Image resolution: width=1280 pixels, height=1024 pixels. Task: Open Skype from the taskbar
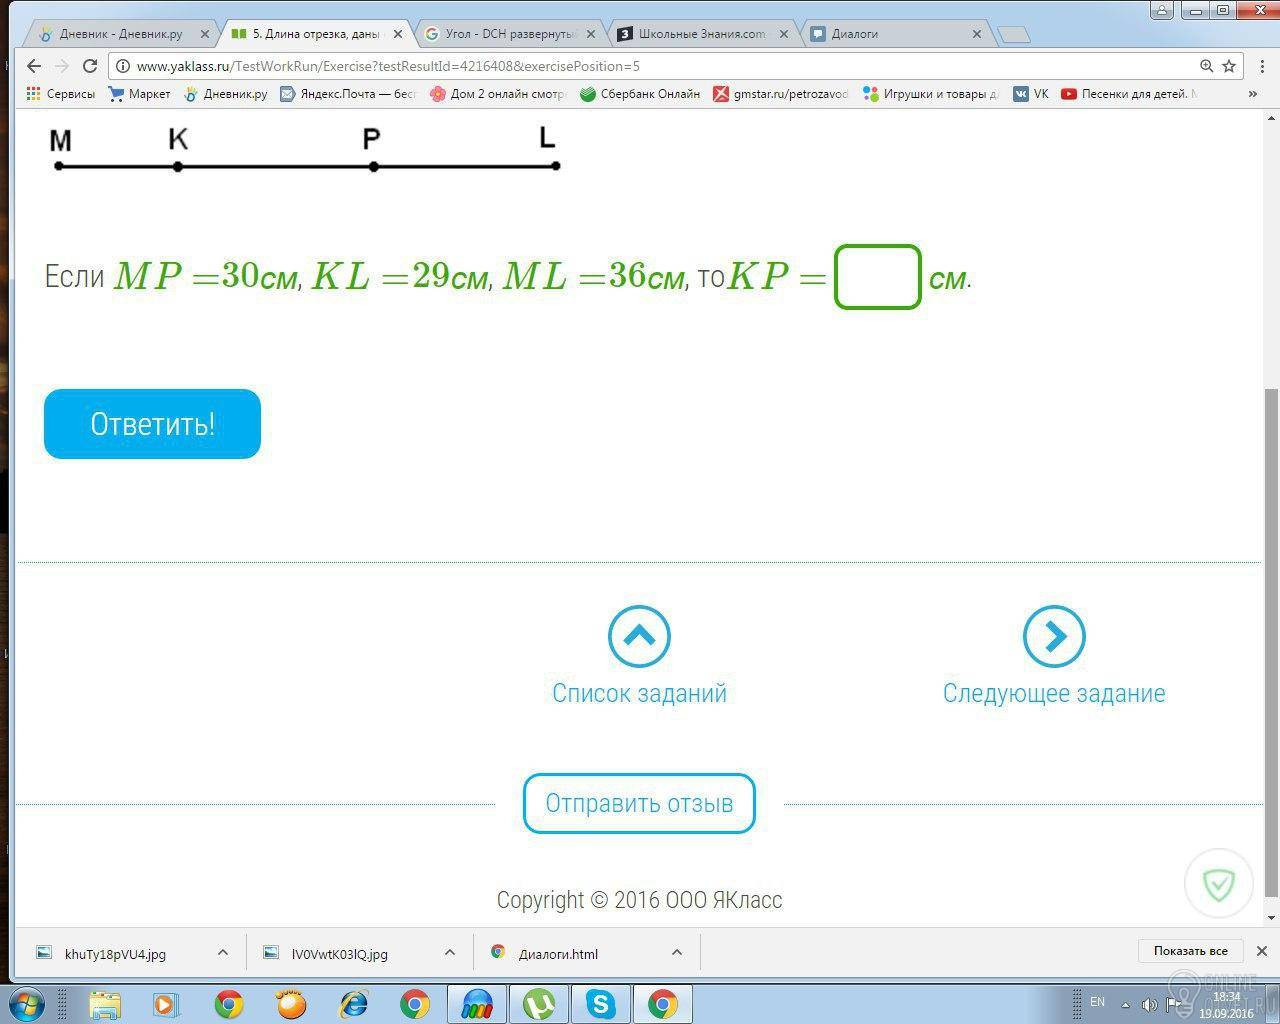click(600, 1003)
